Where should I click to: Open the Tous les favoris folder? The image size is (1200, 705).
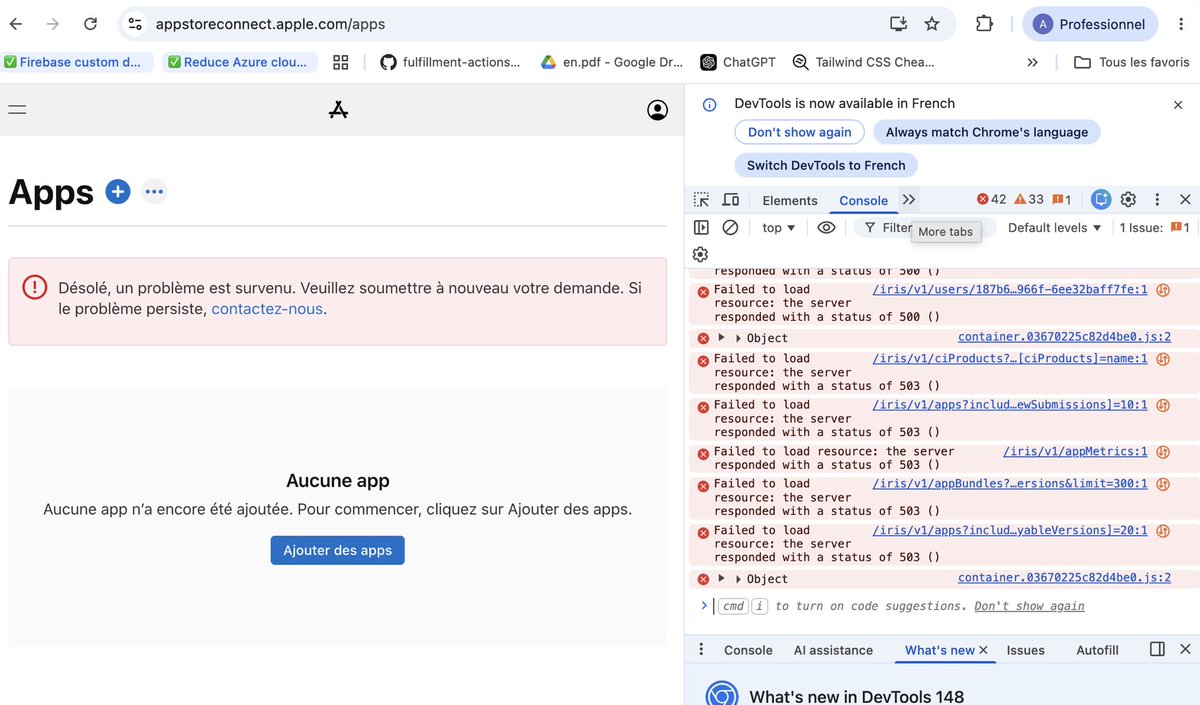(1131, 62)
